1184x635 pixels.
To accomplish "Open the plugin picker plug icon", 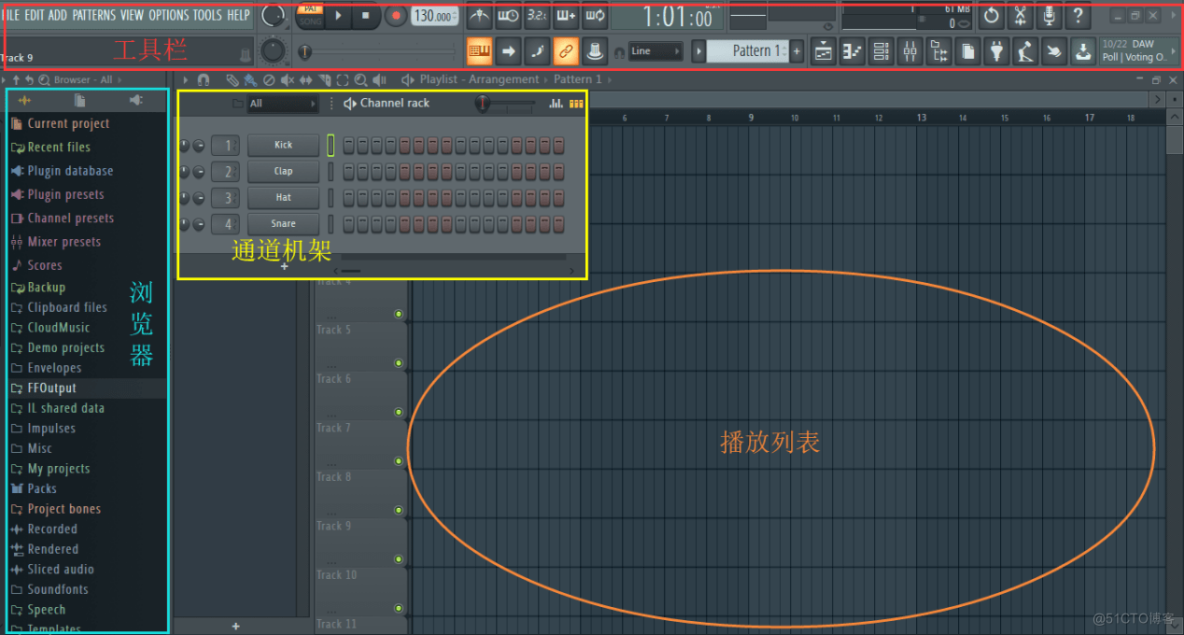I will click(996, 51).
